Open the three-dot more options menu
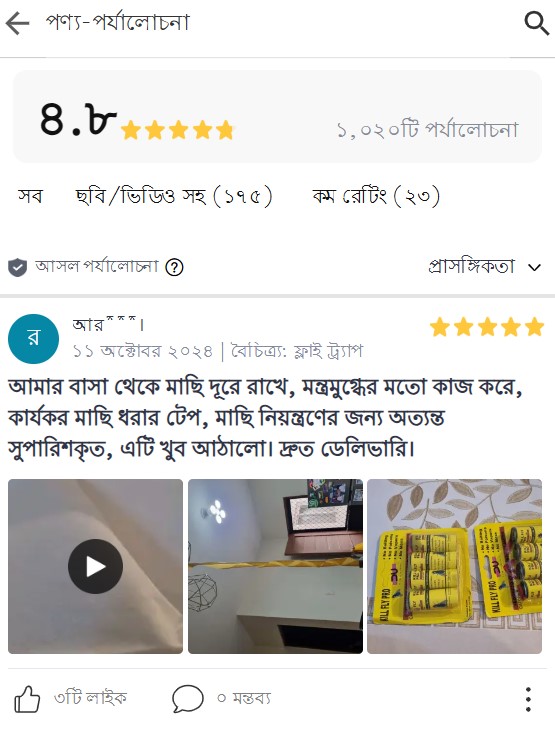Screen dimensions: 555x733 tap(528, 700)
